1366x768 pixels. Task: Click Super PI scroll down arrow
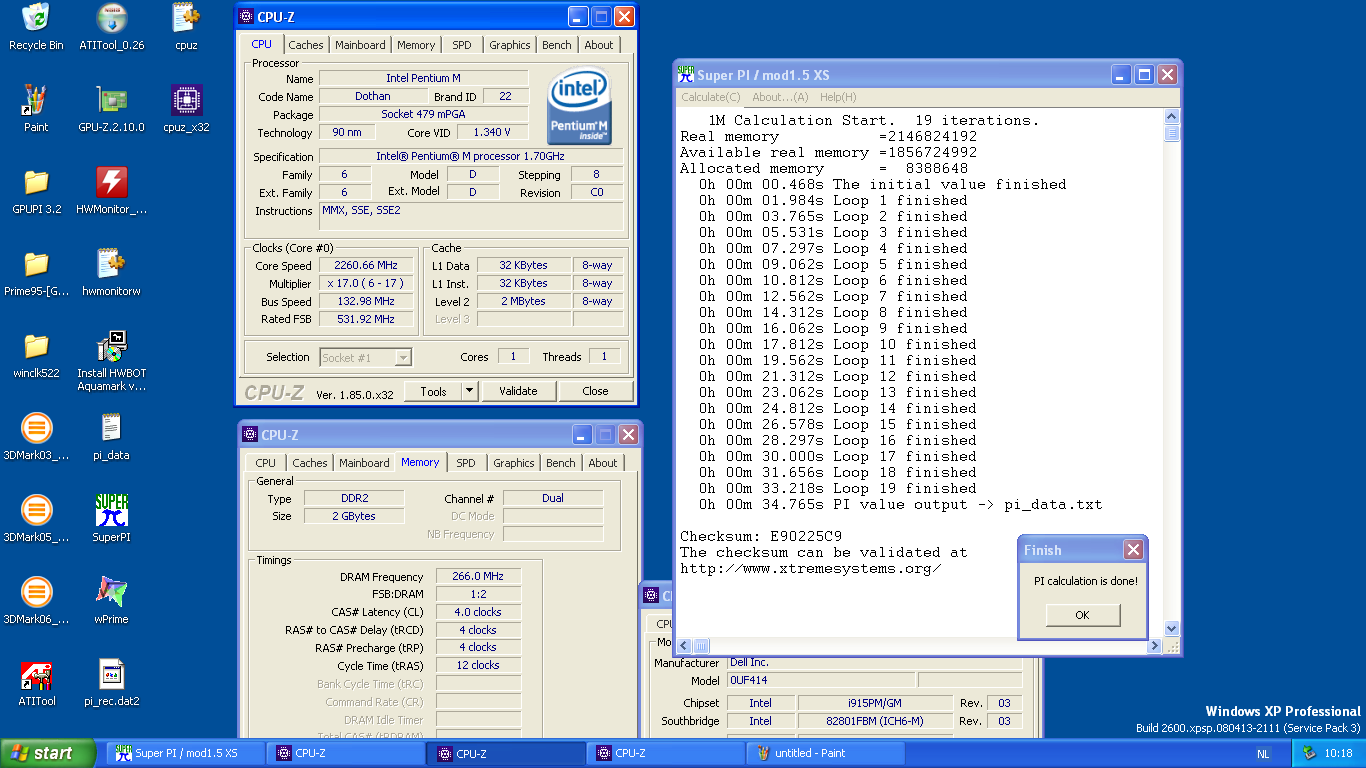[1172, 629]
